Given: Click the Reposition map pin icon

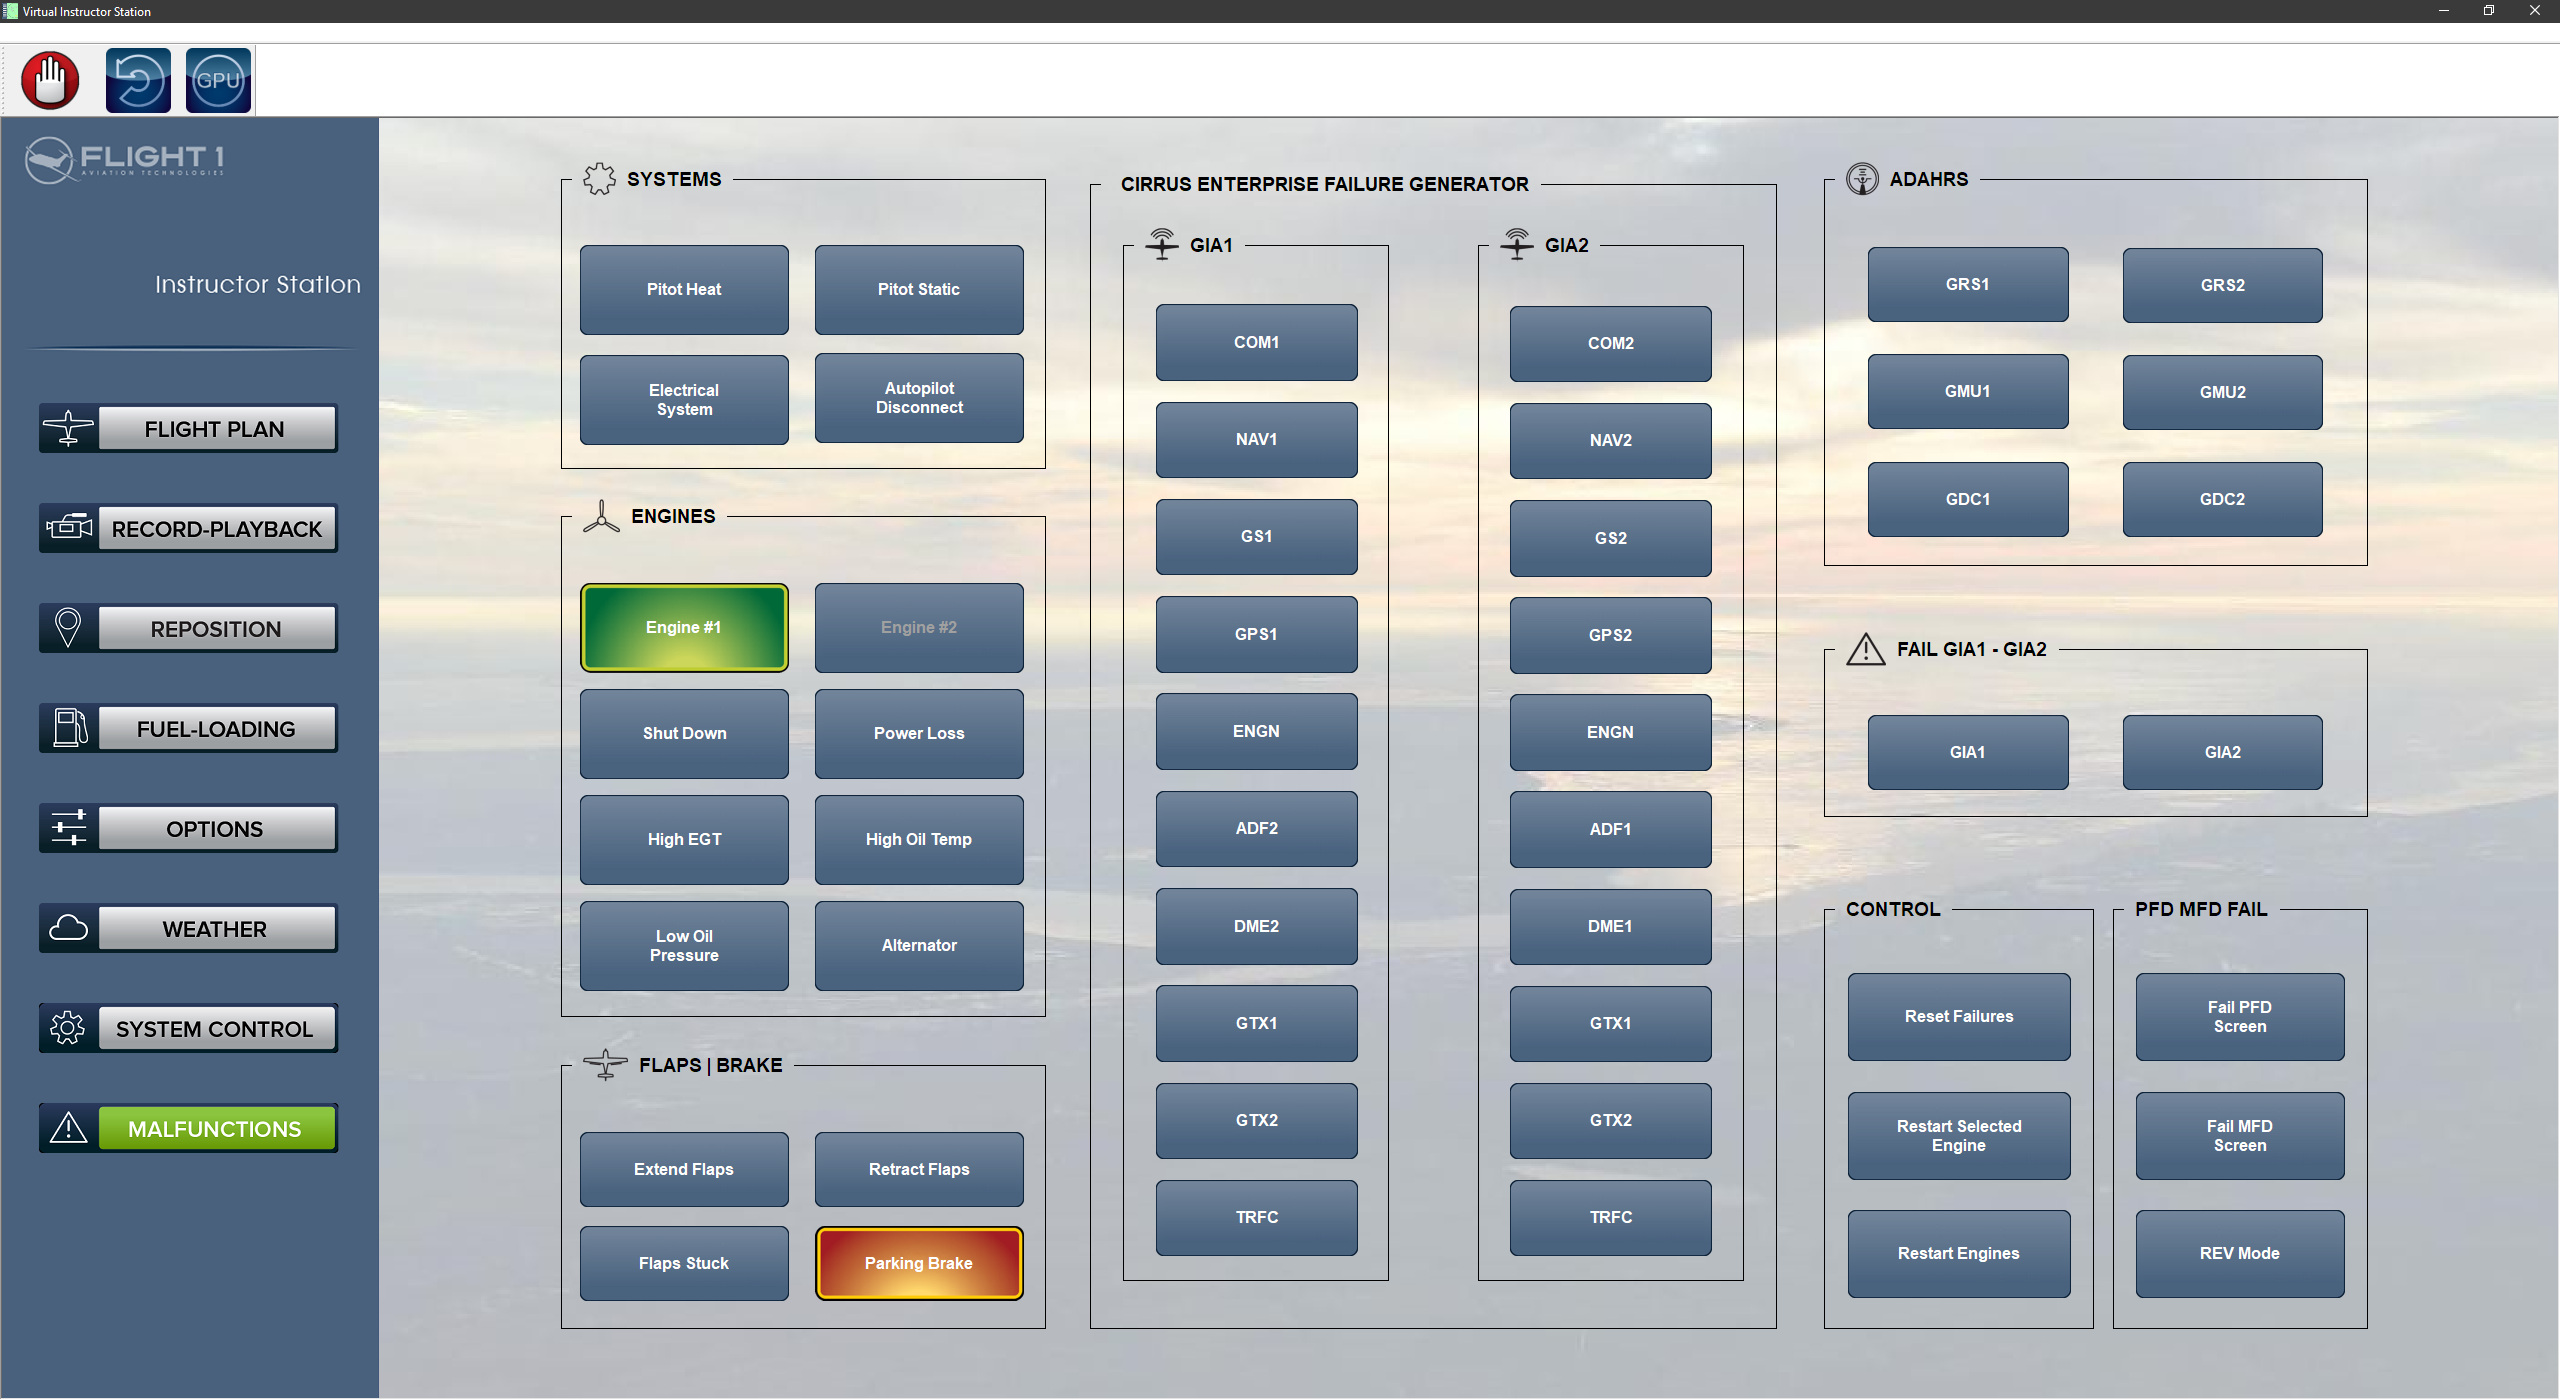Looking at the screenshot, I should pyautogui.click(x=68, y=628).
